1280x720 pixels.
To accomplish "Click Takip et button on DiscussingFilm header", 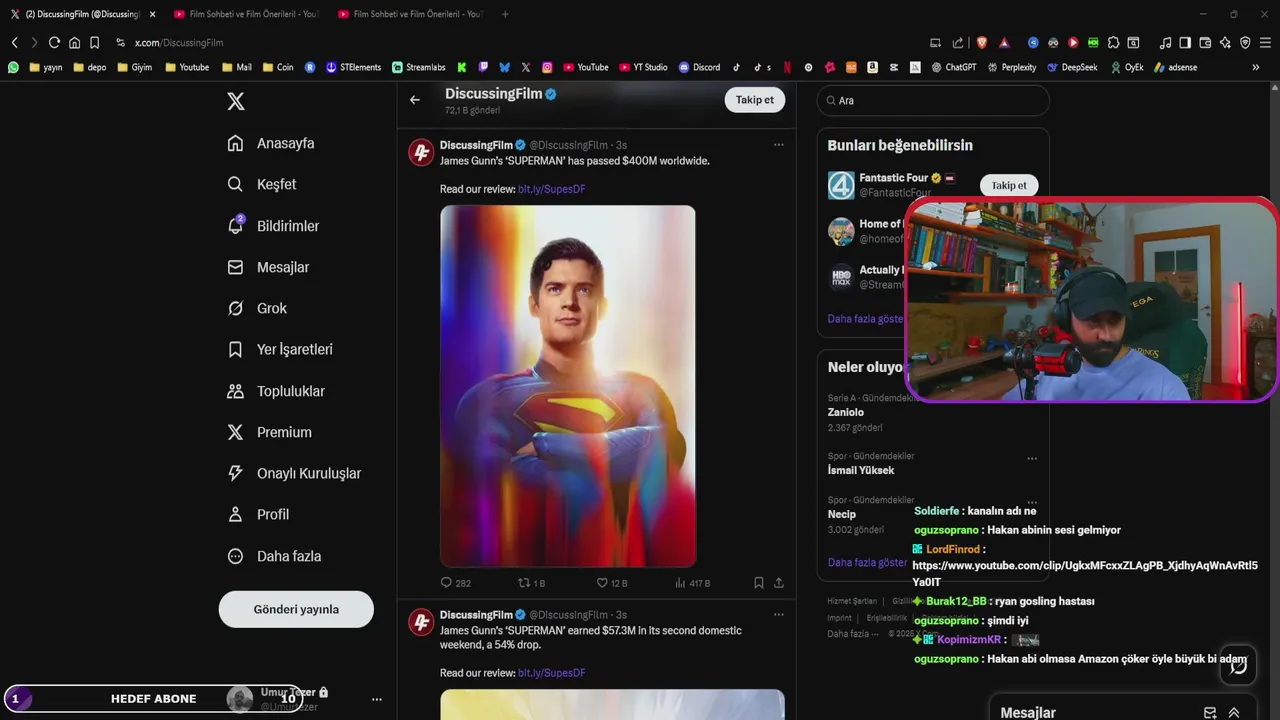I will point(755,100).
